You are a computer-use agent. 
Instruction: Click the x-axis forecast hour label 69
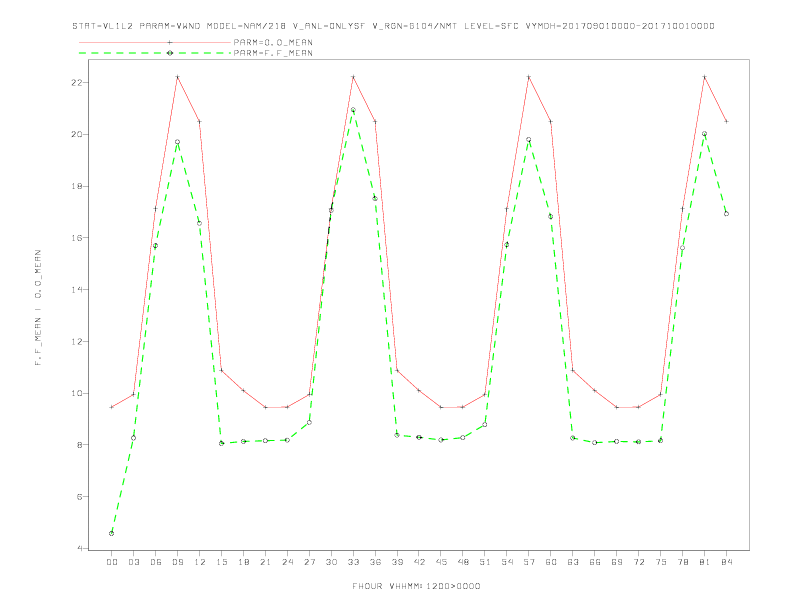click(x=617, y=562)
